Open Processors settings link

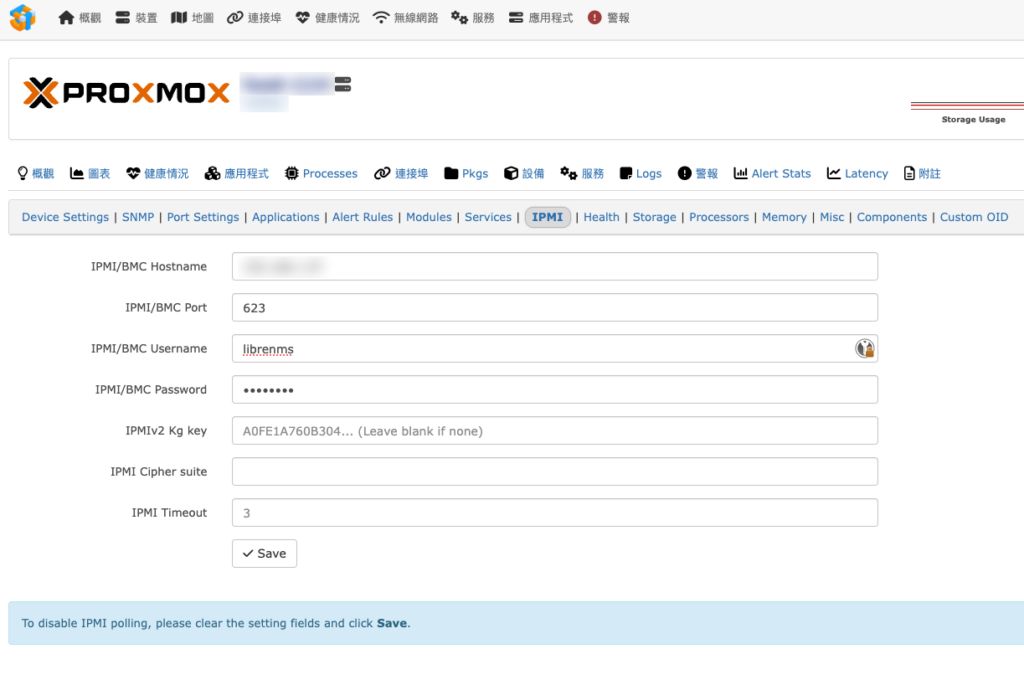click(719, 217)
